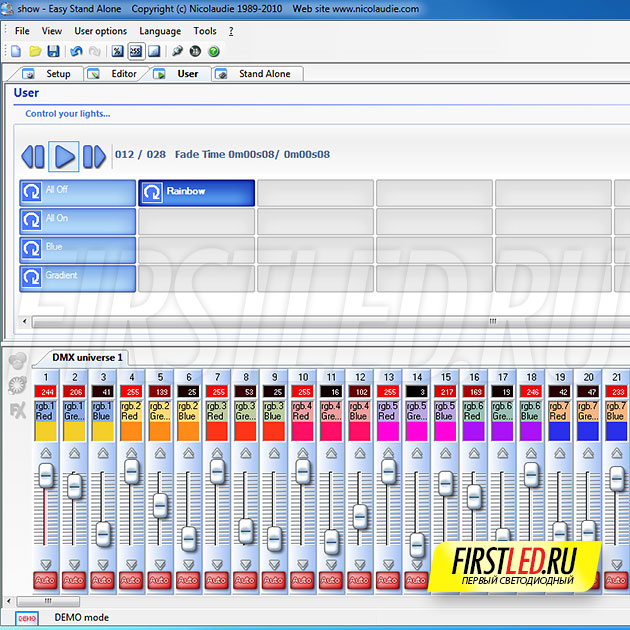Open the User options menu

pyautogui.click(x=100, y=31)
